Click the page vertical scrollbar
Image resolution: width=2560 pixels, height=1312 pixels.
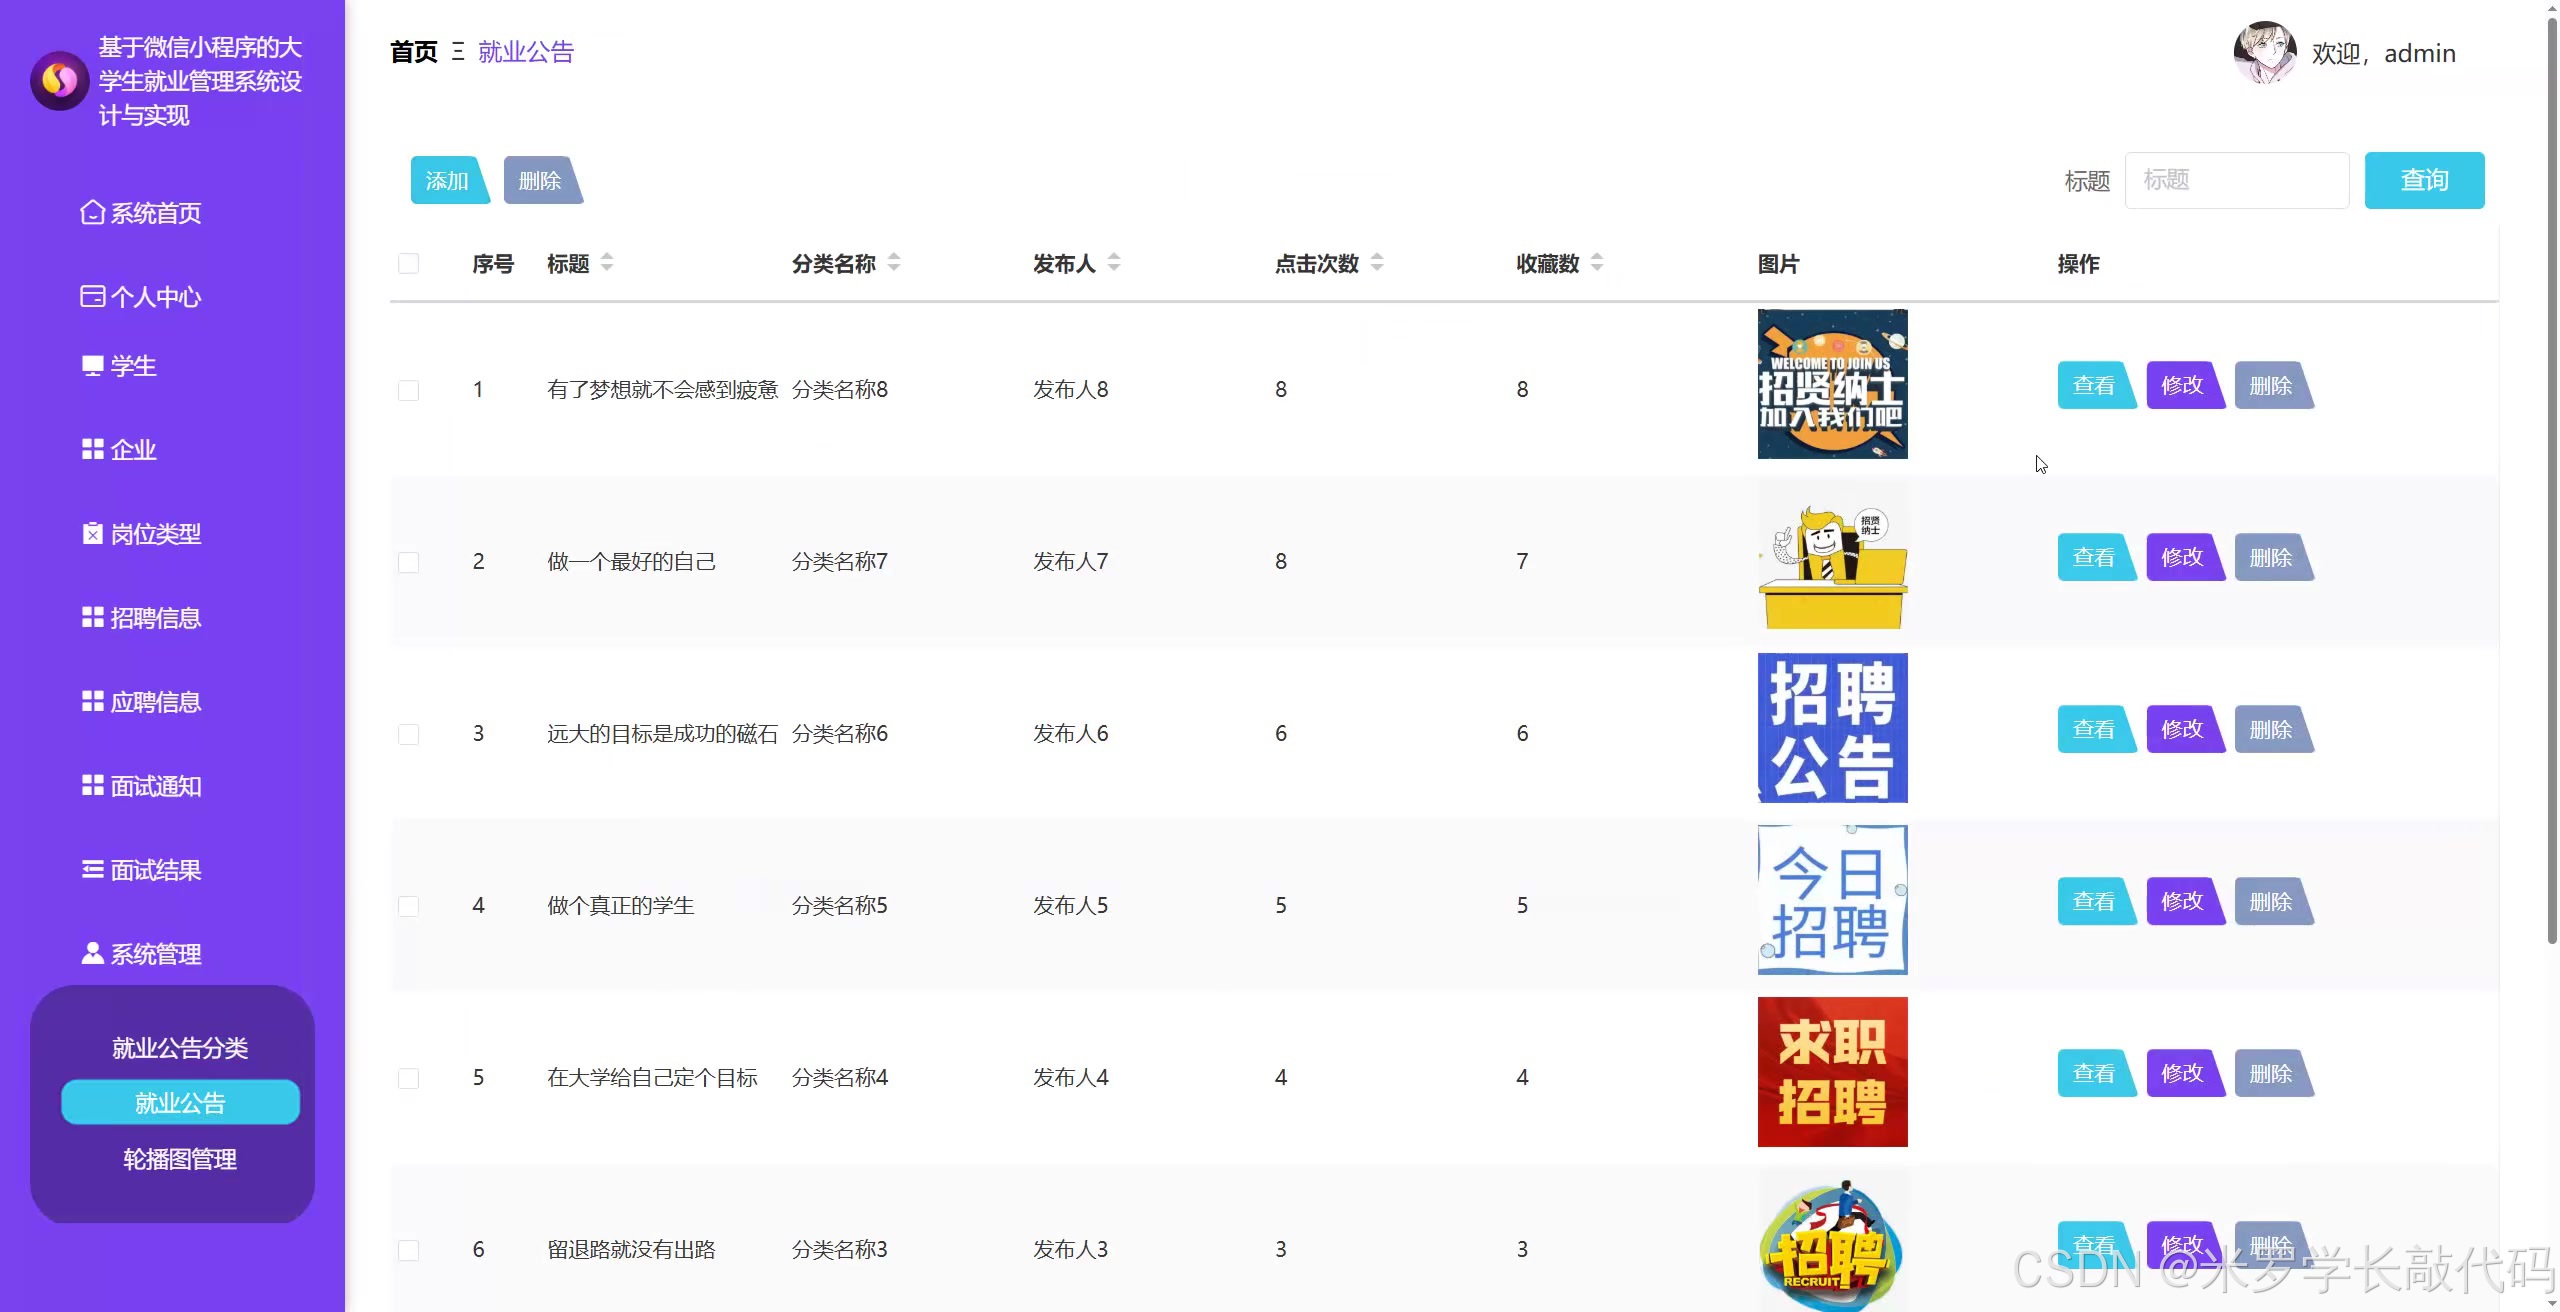point(2552,480)
